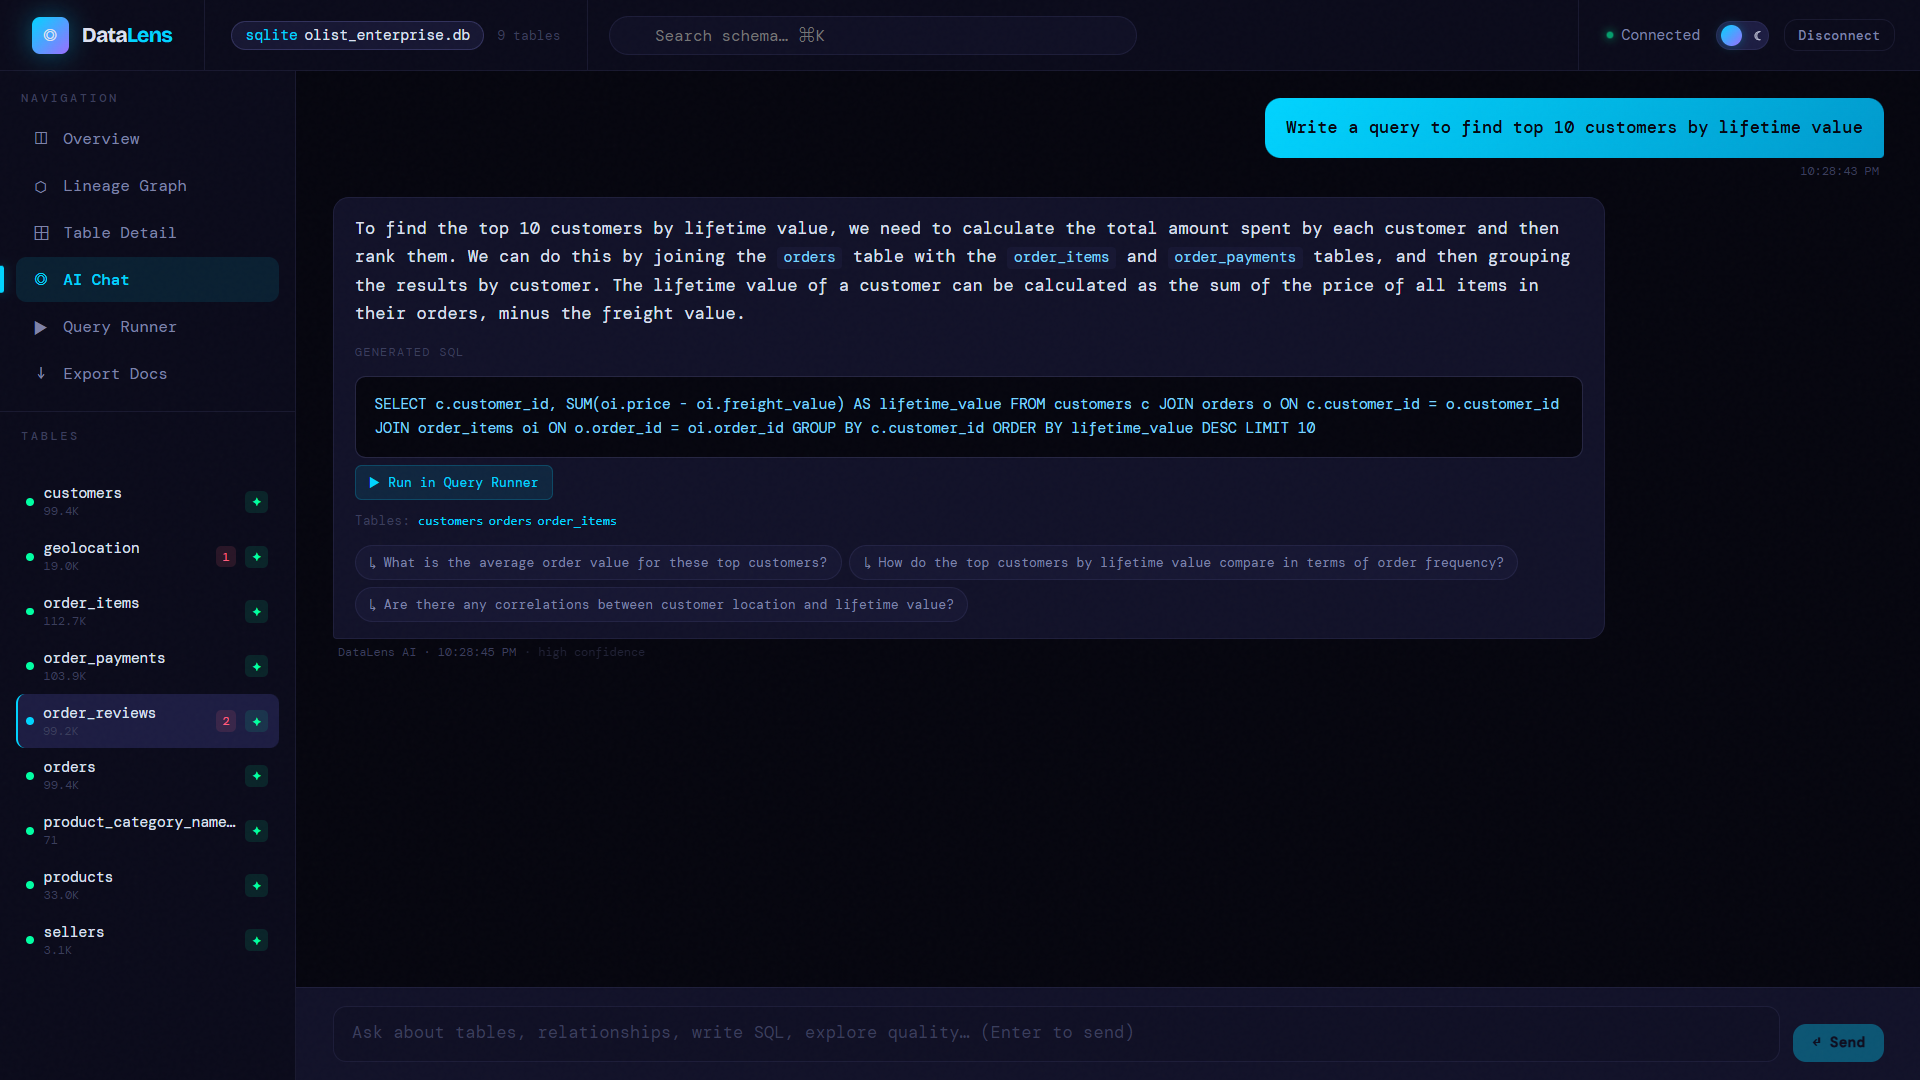Select the AI Chat navigation item
The height and width of the screenshot is (1080, 1920).
click(x=147, y=280)
